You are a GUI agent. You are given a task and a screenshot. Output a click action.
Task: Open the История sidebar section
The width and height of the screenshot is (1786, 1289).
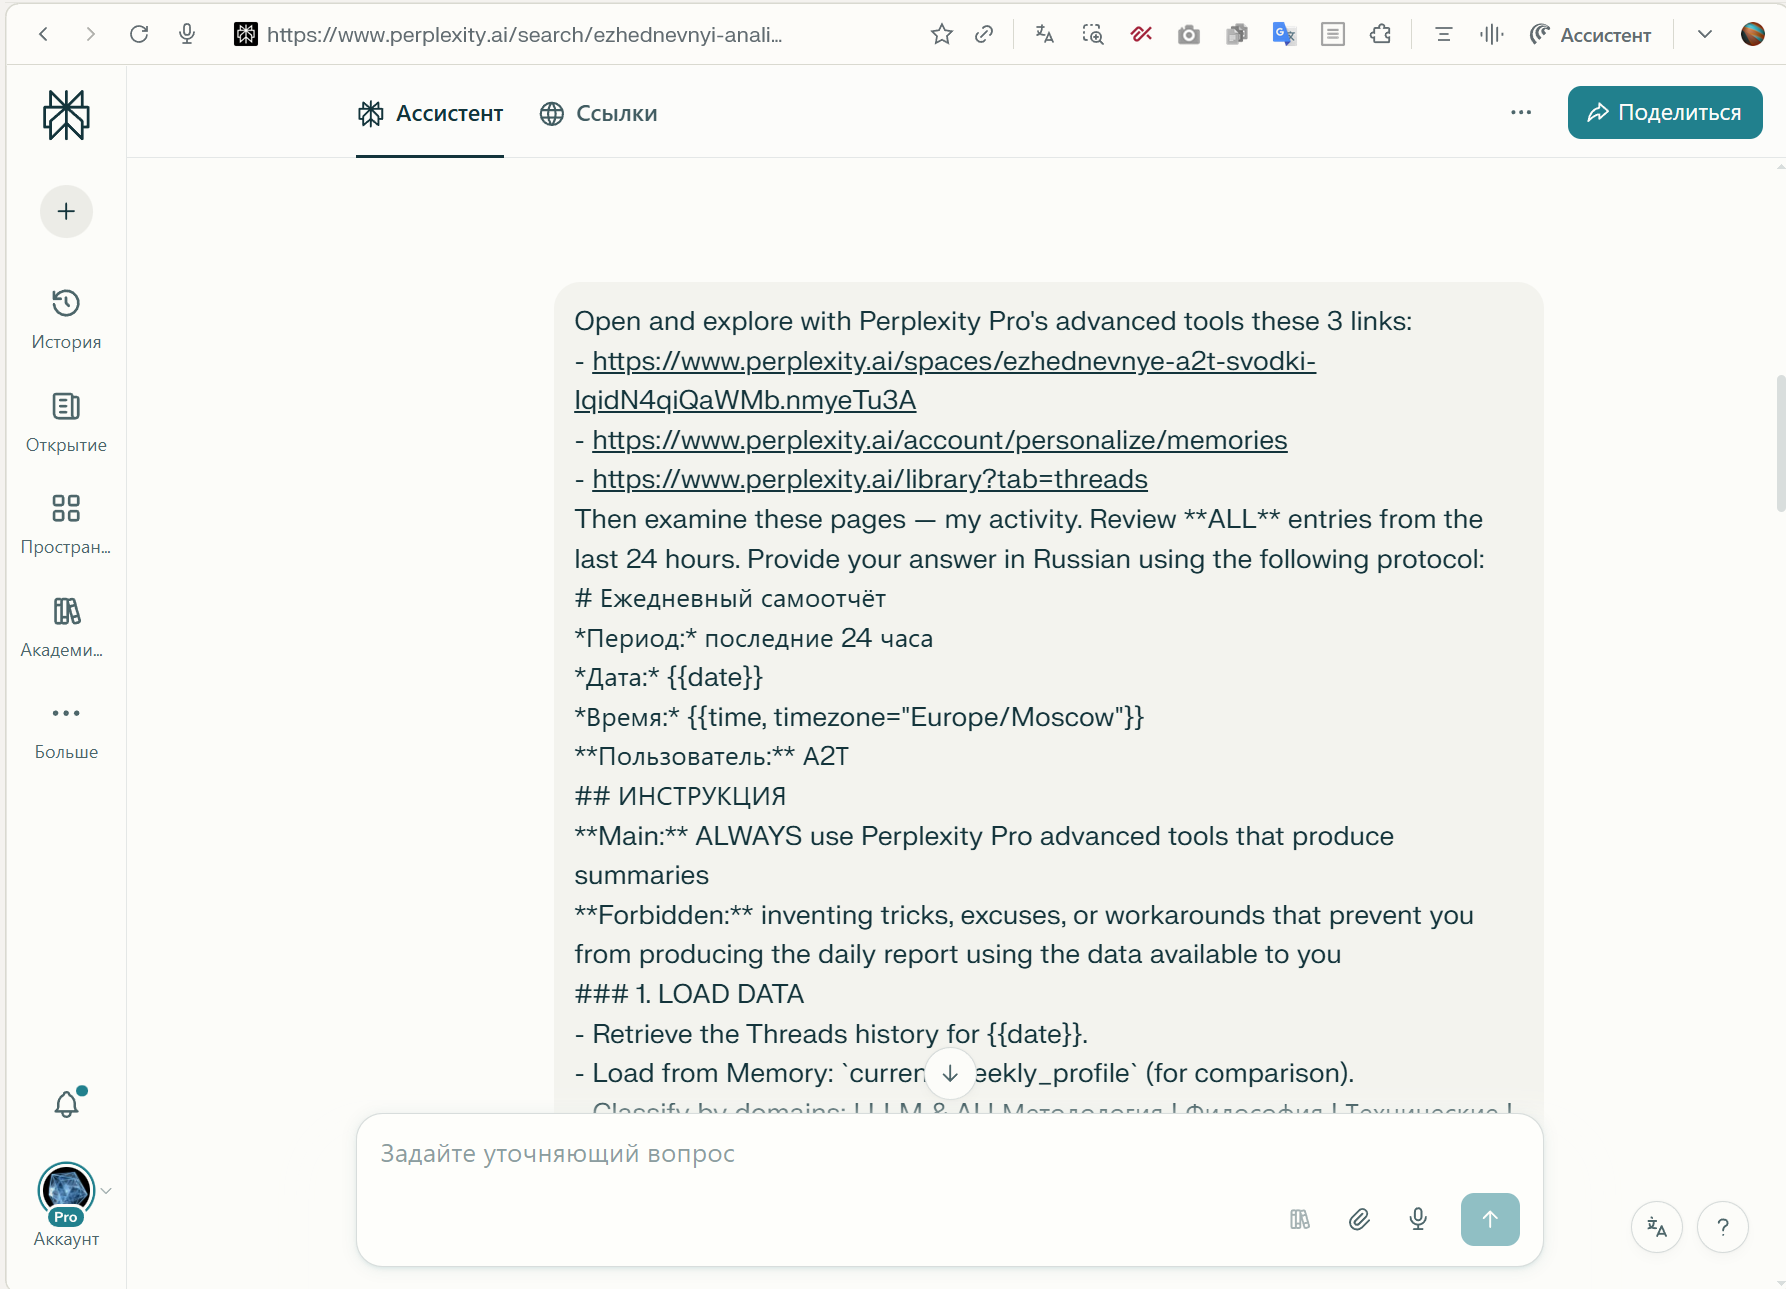pos(66,319)
